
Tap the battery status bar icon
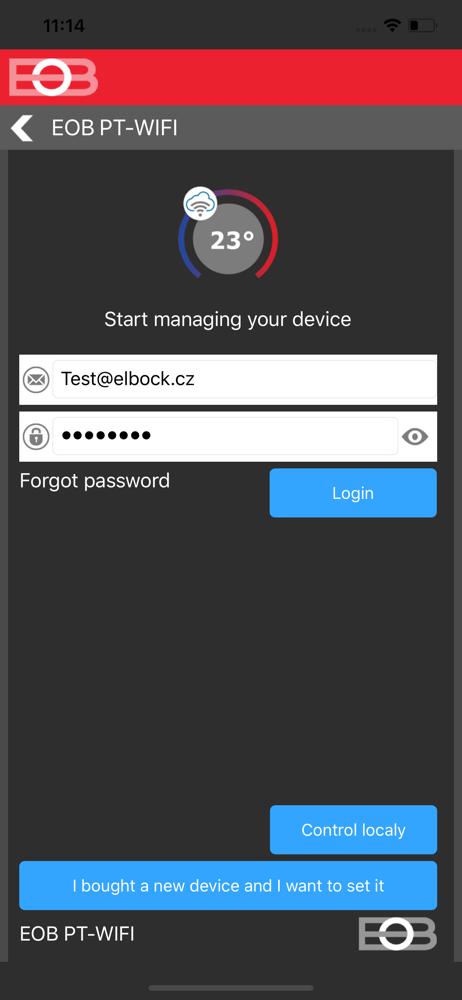coord(422,26)
